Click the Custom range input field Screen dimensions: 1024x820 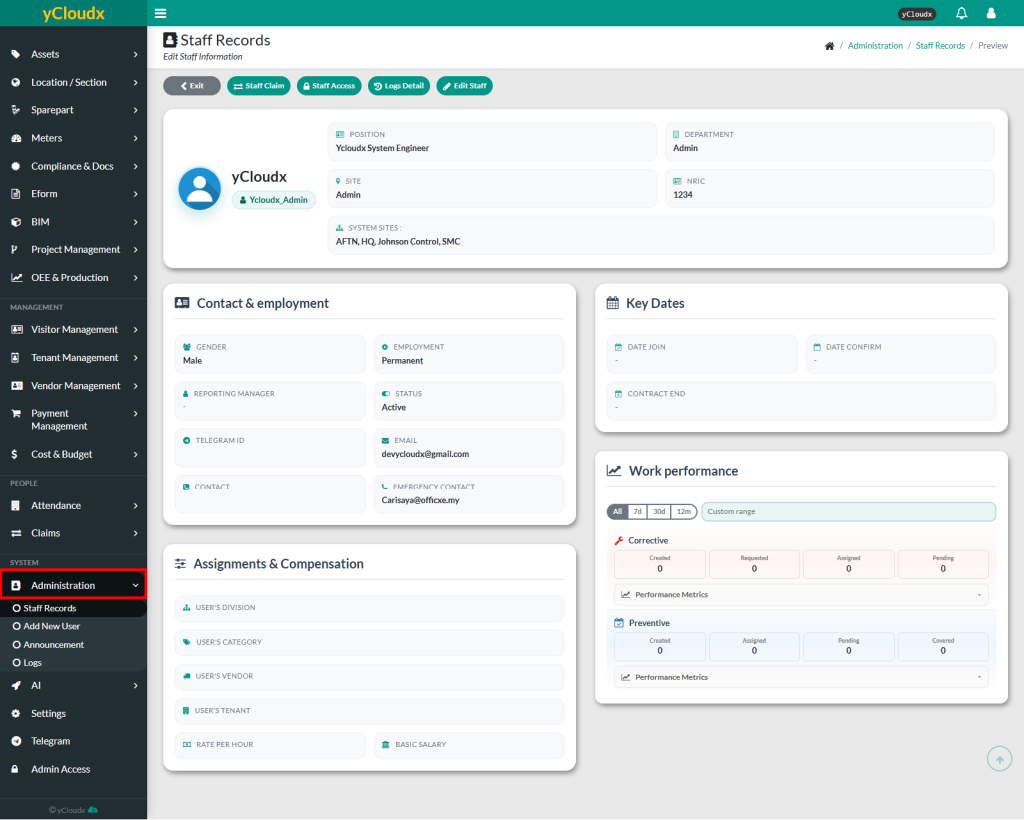tap(848, 512)
